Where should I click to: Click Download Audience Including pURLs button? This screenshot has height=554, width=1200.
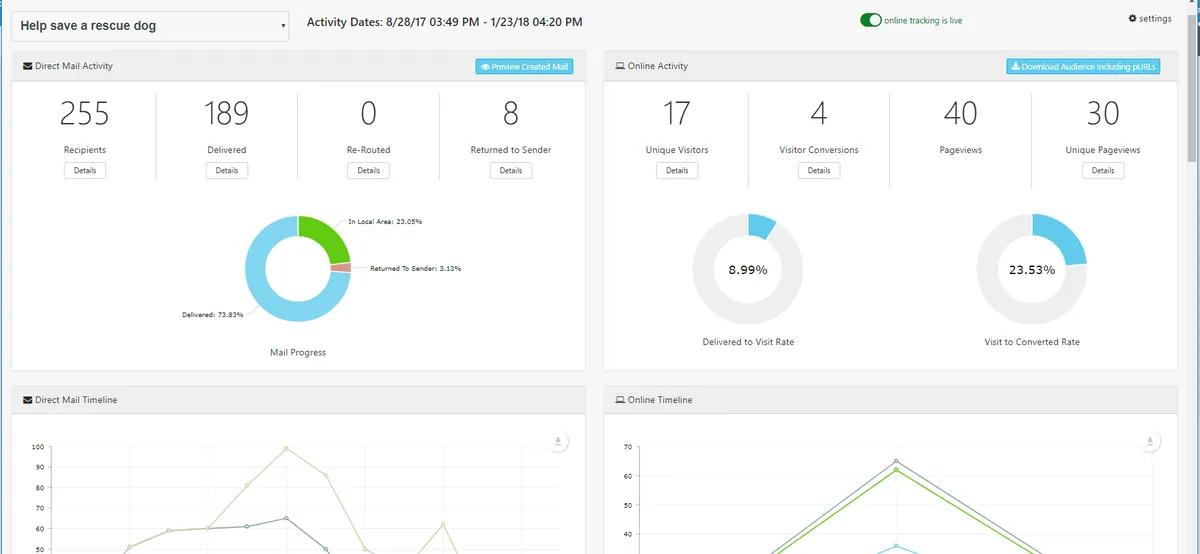click(1083, 67)
